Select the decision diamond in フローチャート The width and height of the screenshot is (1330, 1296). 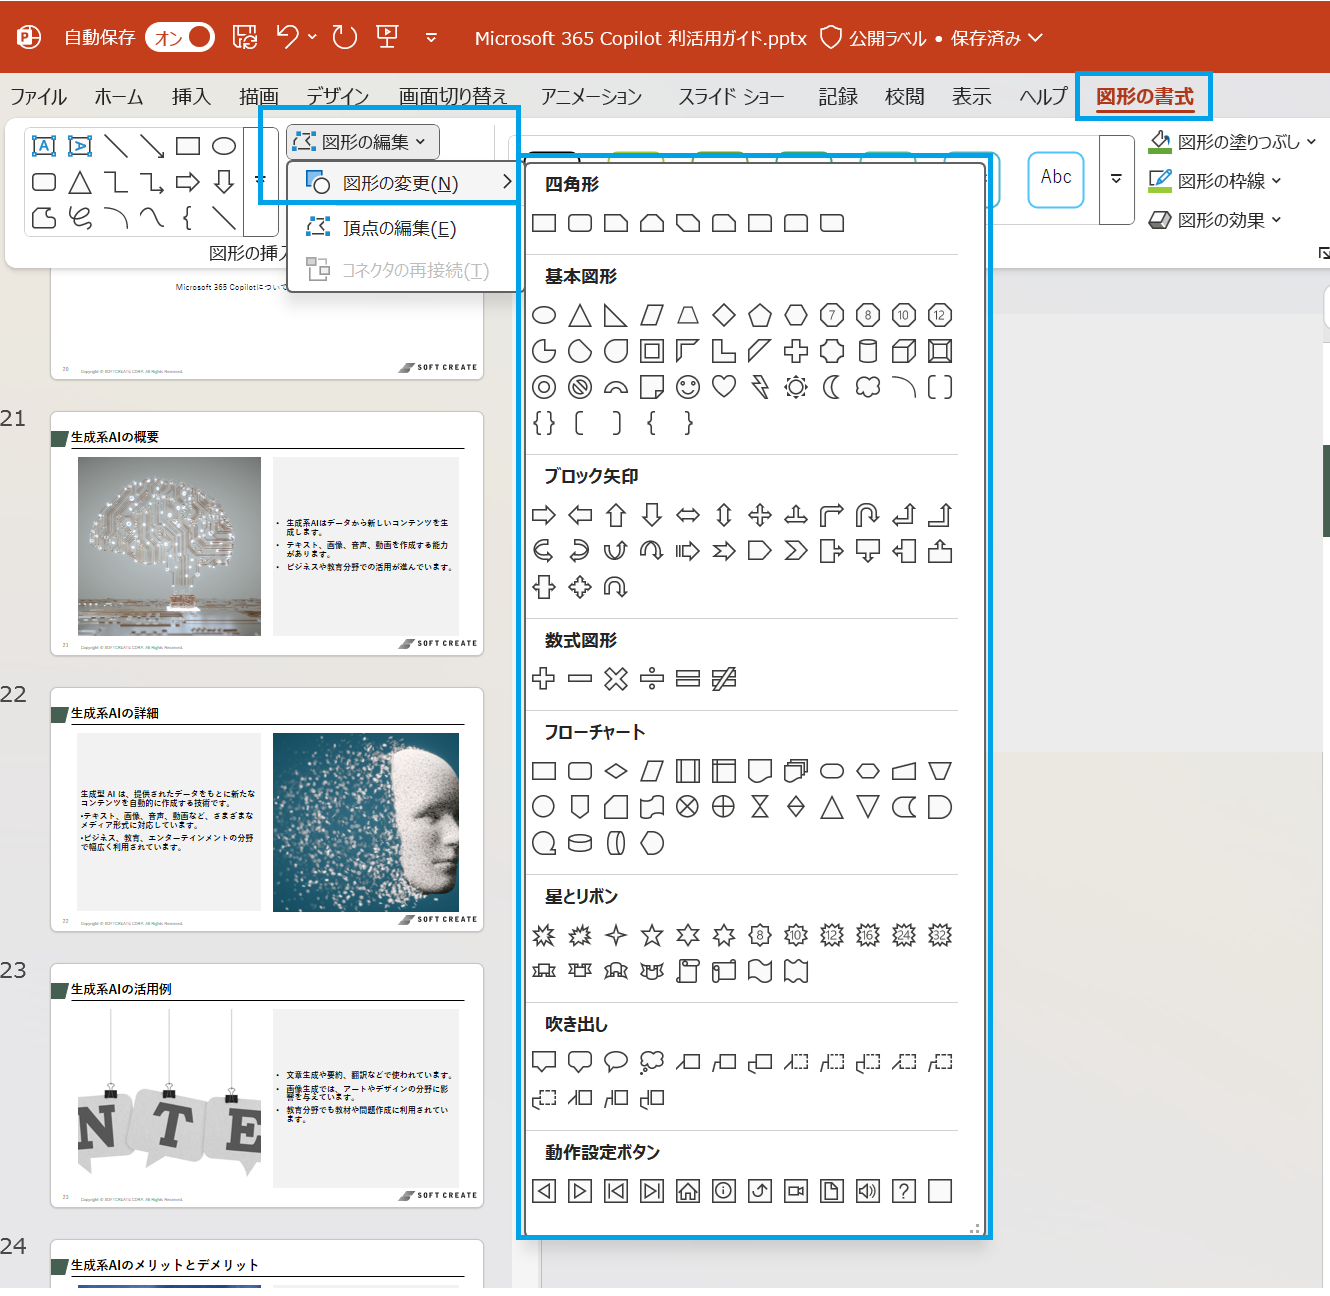tap(616, 771)
